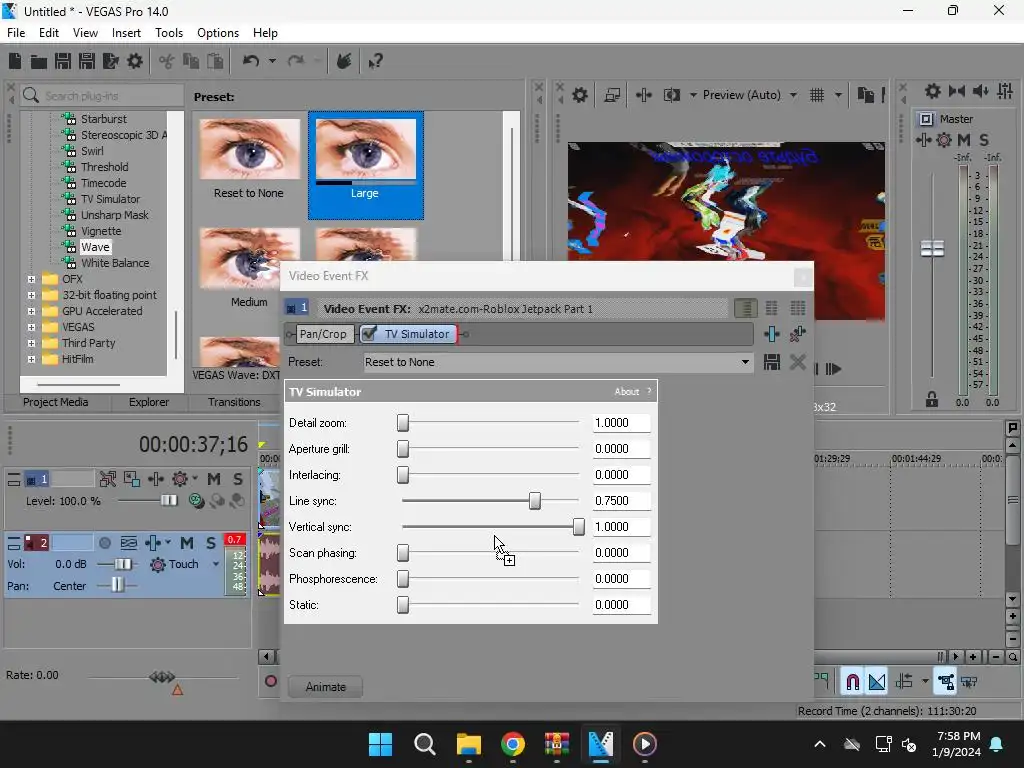Toggle invert phase on audio track 2
This screenshot has width=1024, height=768.
coord(129,543)
